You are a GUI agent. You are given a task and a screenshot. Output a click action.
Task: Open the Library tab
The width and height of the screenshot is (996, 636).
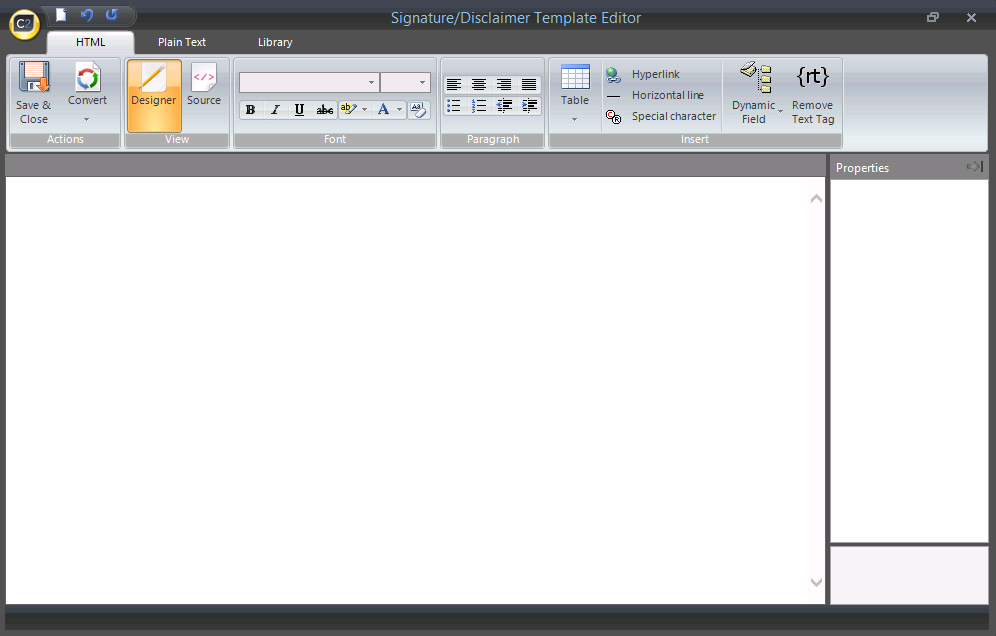pos(275,42)
